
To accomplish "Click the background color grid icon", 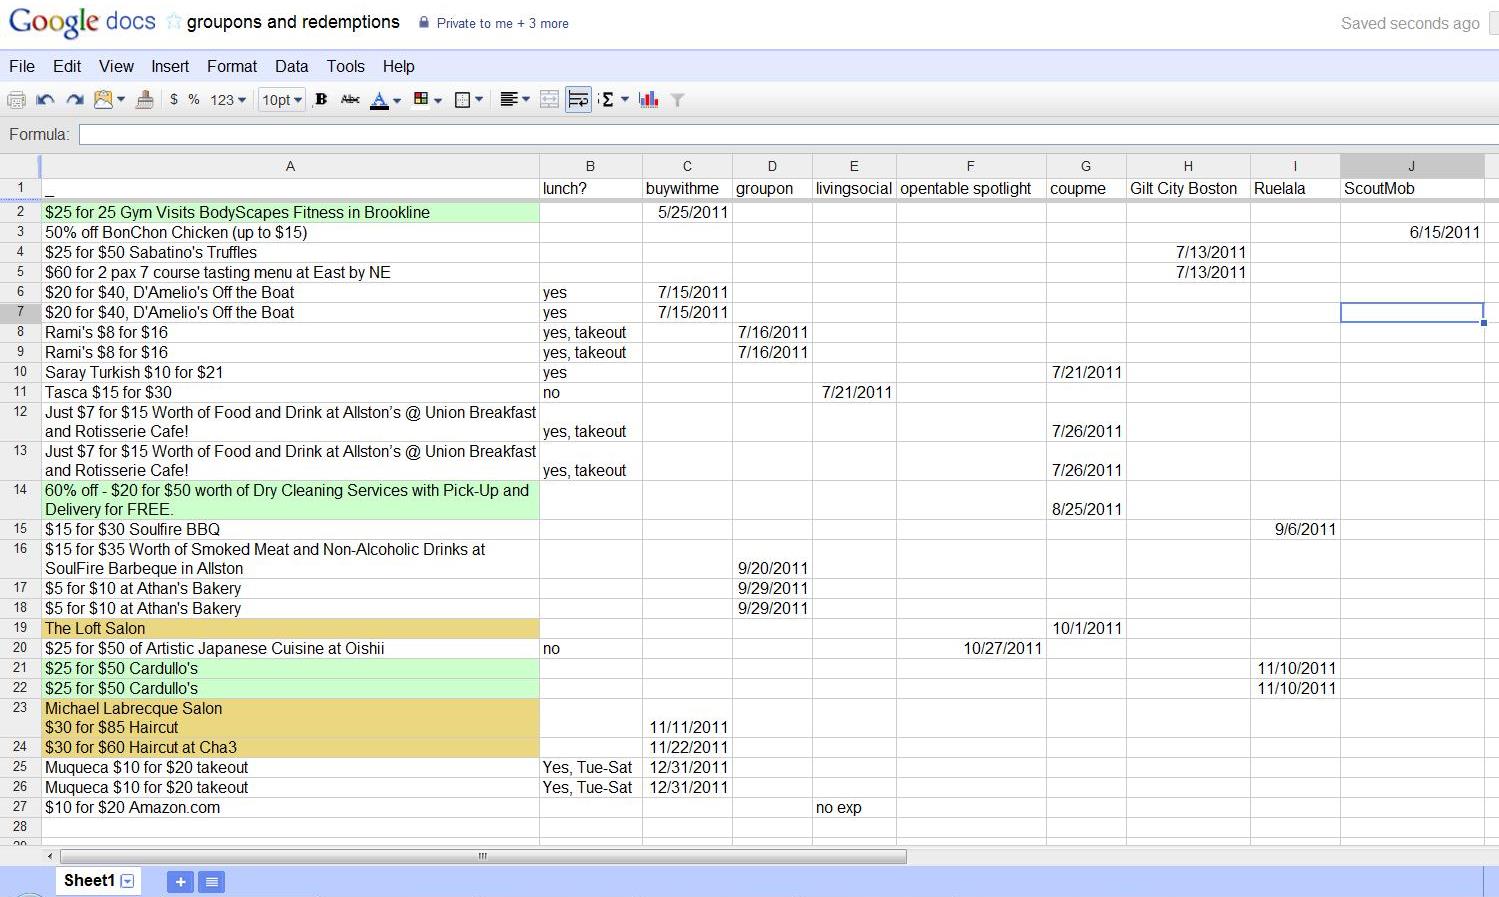I will pos(421,99).
